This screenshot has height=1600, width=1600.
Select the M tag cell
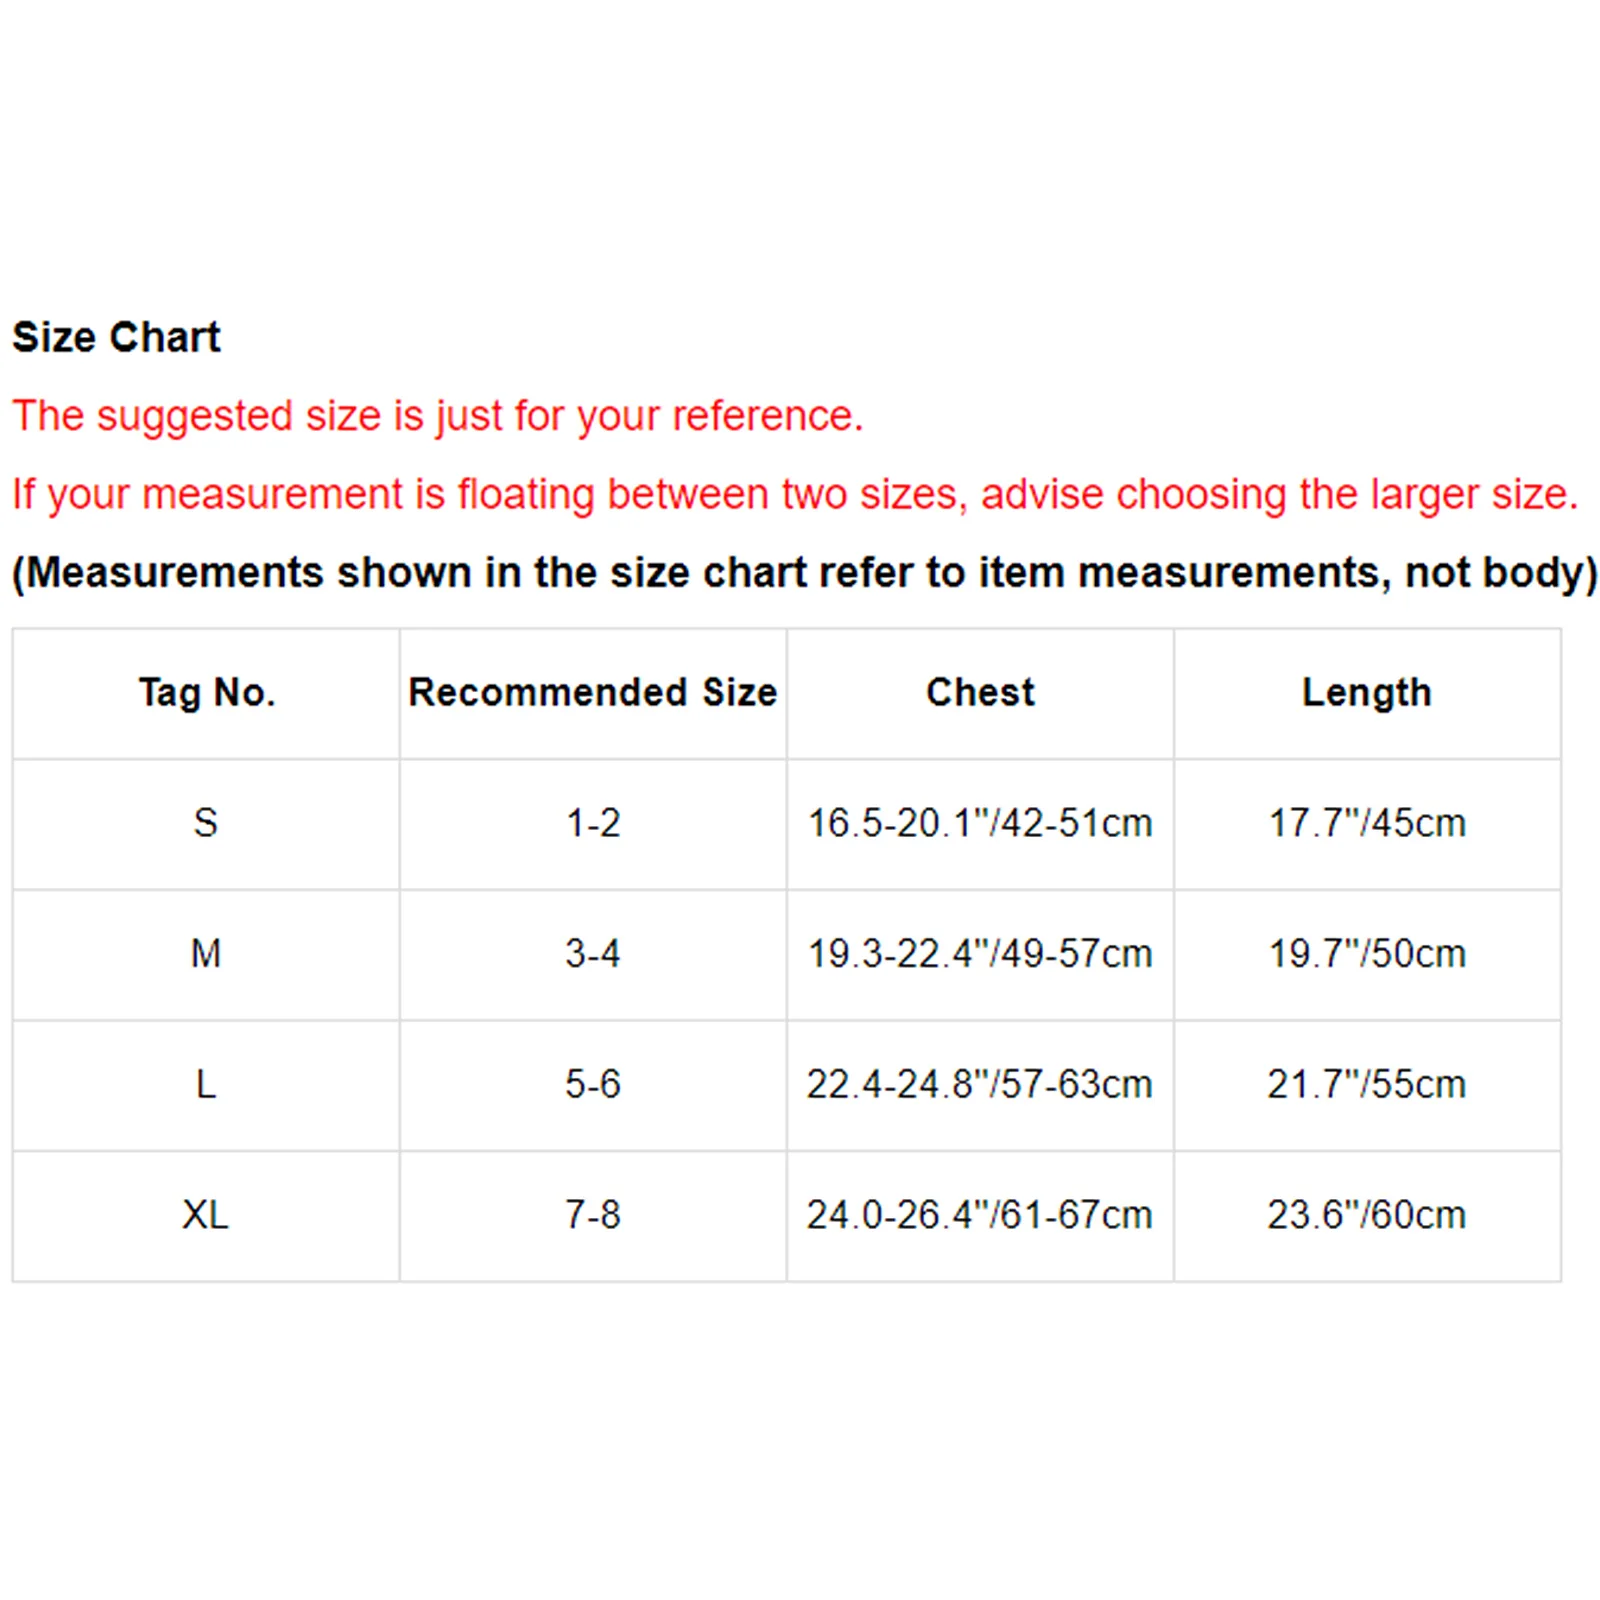[x=206, y=954]
